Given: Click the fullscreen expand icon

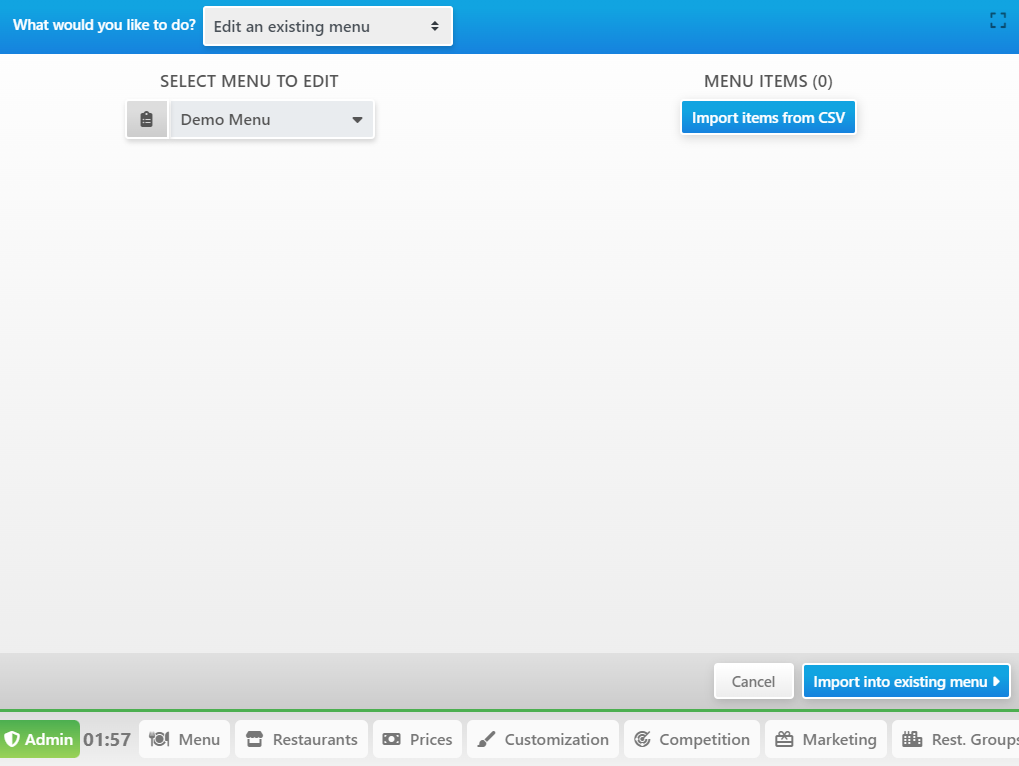Looking at the screenshot, I should (x=997, y=20).
